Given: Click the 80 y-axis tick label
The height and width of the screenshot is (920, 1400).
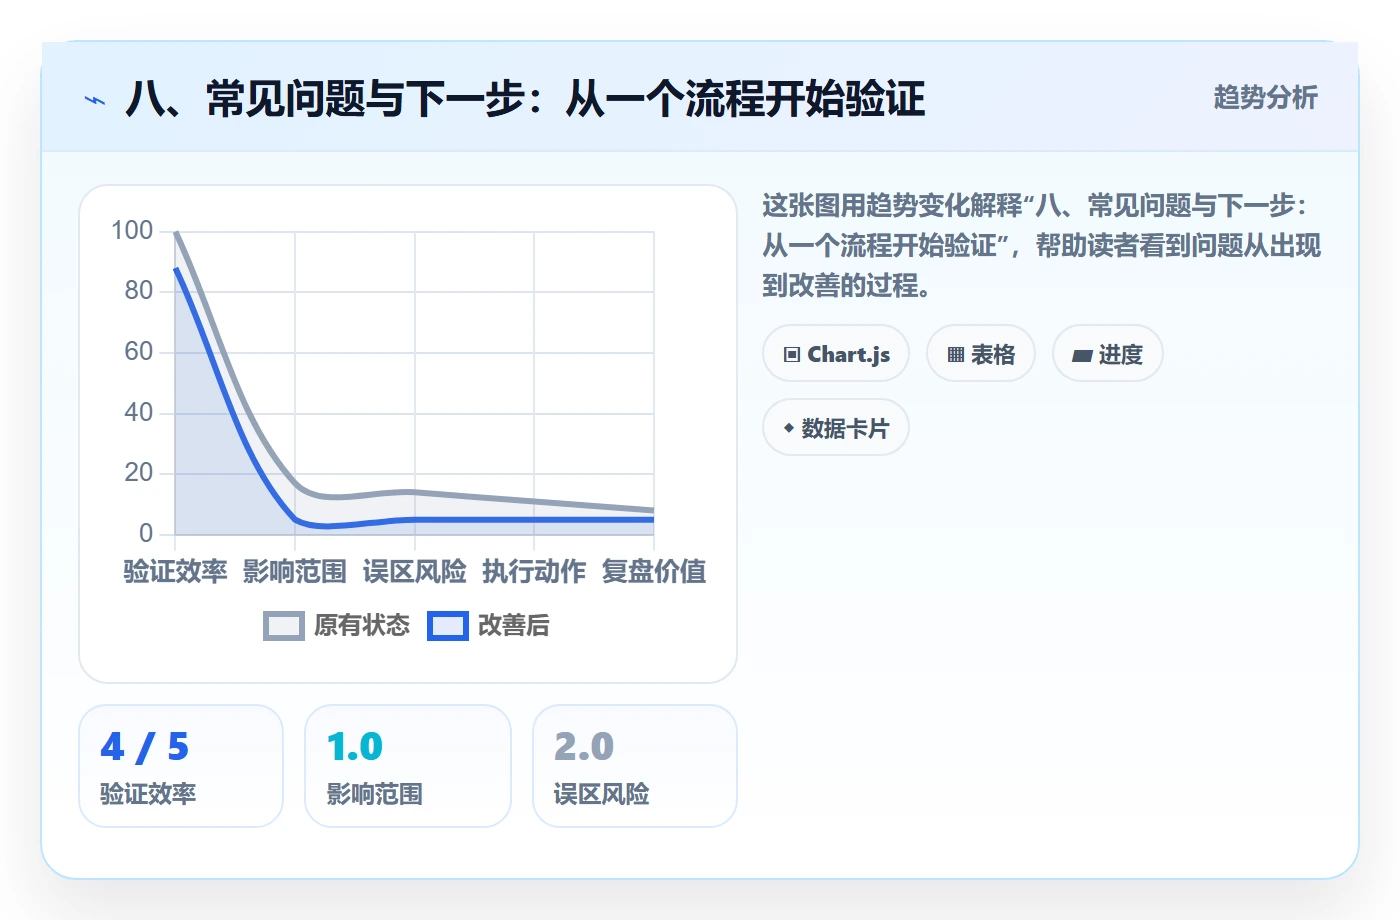Looking at the screenshot, I should pos(139,291).
